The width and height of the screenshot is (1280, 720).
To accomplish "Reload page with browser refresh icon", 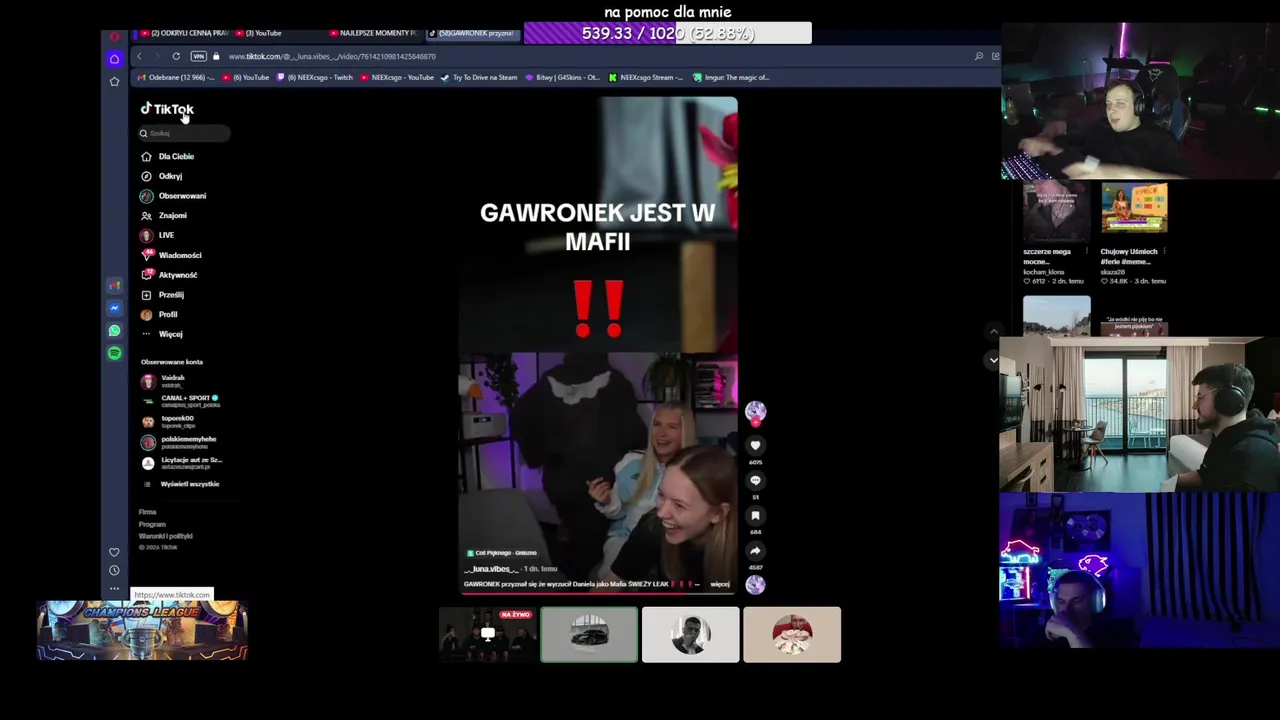I will (x=176, y=56).
